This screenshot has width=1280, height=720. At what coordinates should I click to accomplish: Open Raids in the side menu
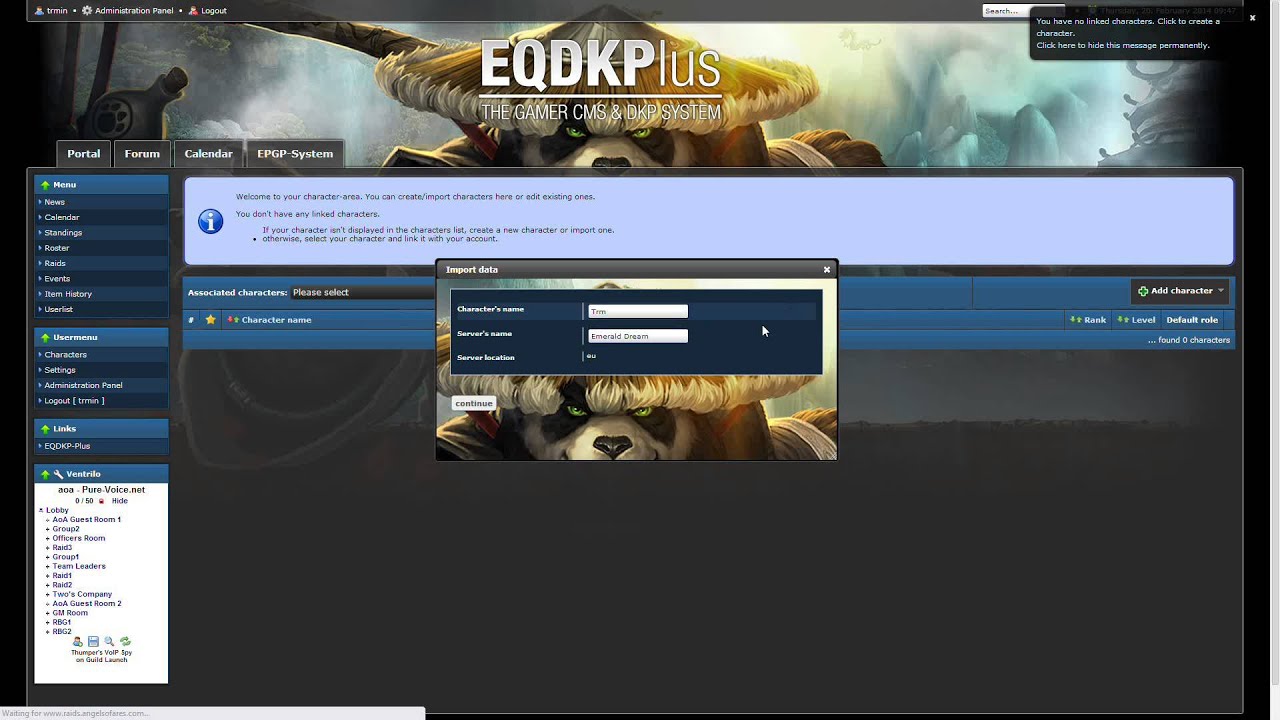tap(55, 263)
